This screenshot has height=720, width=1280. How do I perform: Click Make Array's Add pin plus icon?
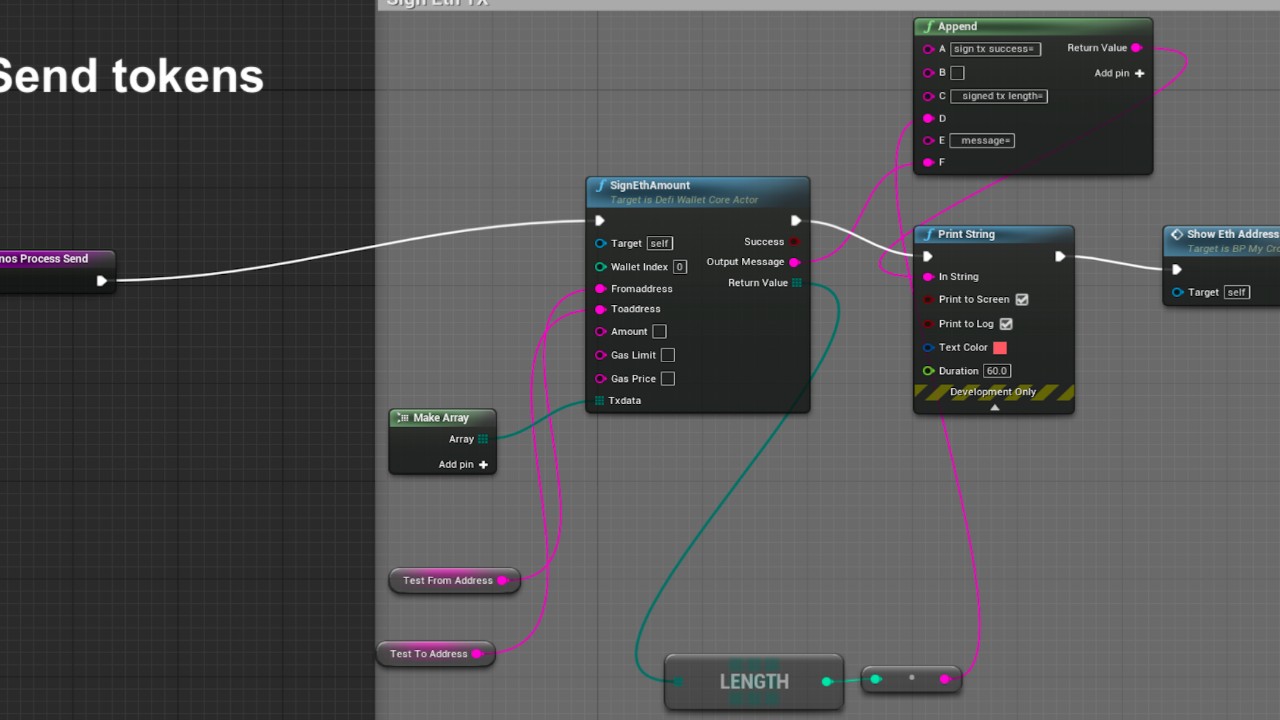(x=483, y=464)
